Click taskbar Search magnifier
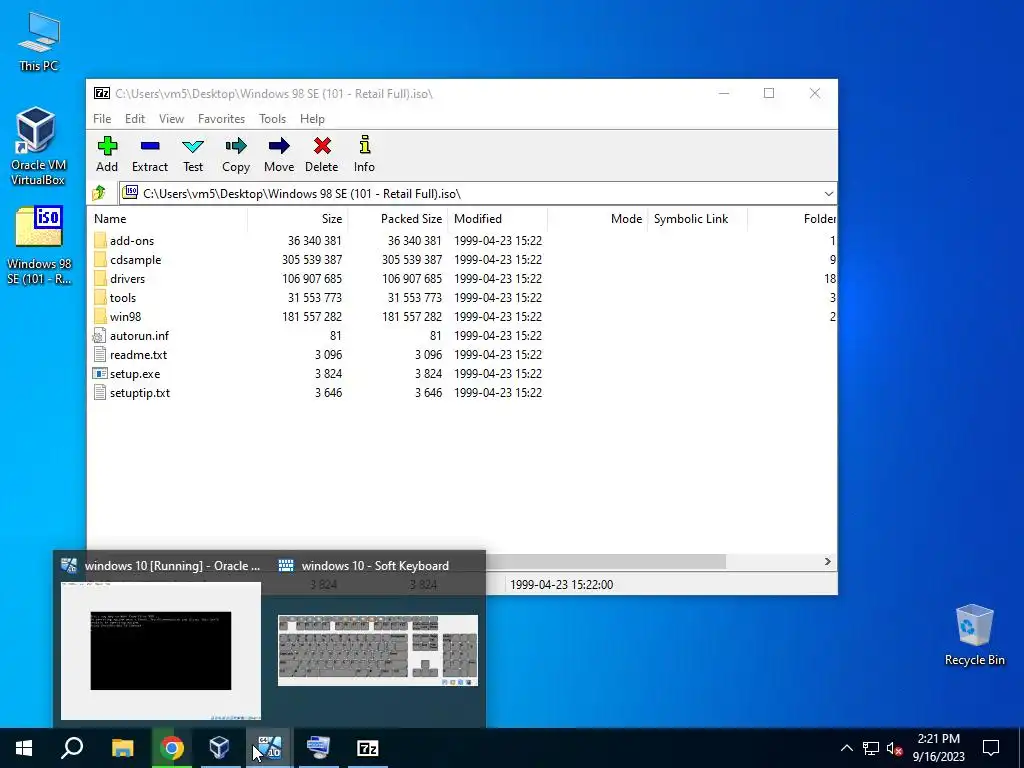This screenshot has height=768, width=1024. [x=72, y=748]
